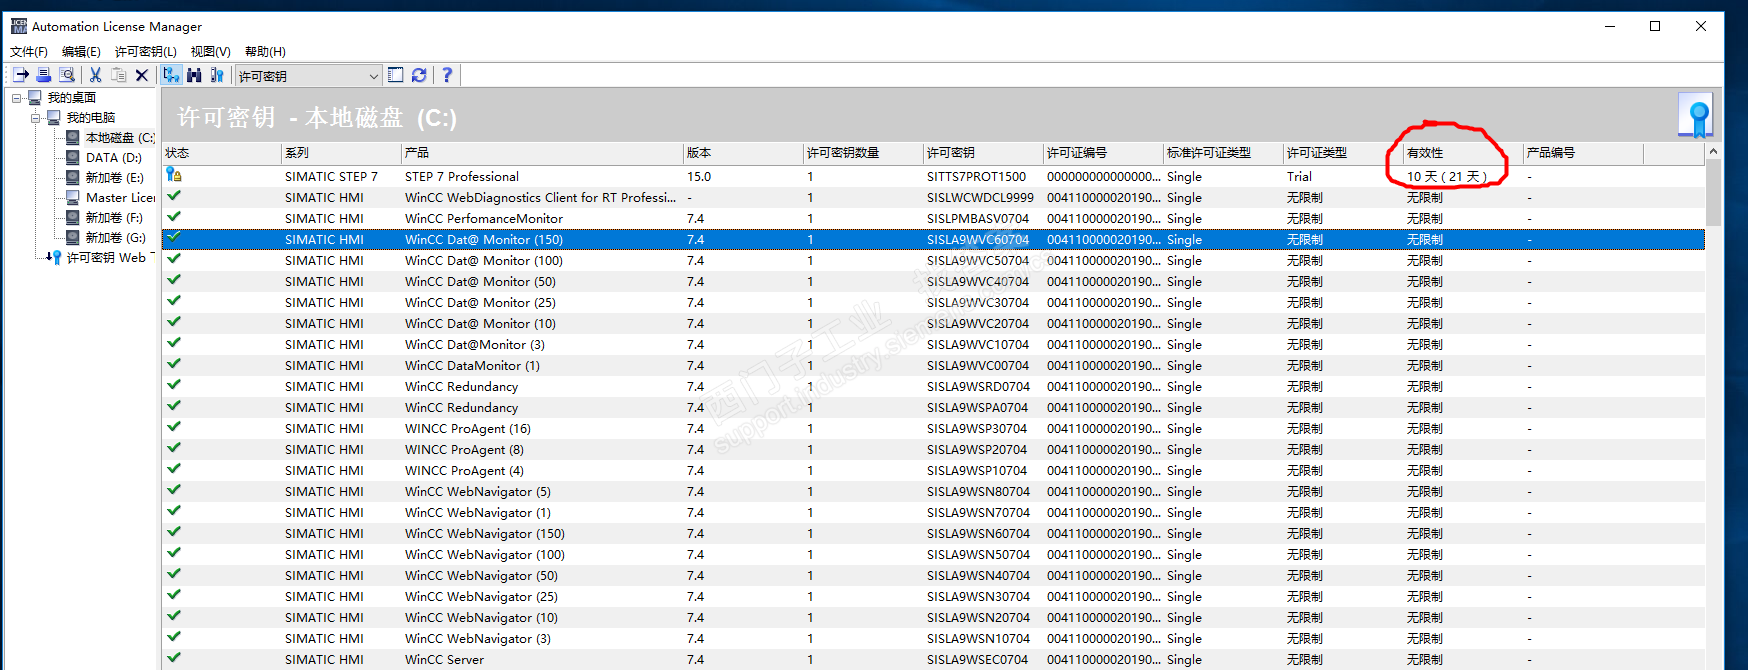Open the 许可密钥 view dropdown

(308, 76)
